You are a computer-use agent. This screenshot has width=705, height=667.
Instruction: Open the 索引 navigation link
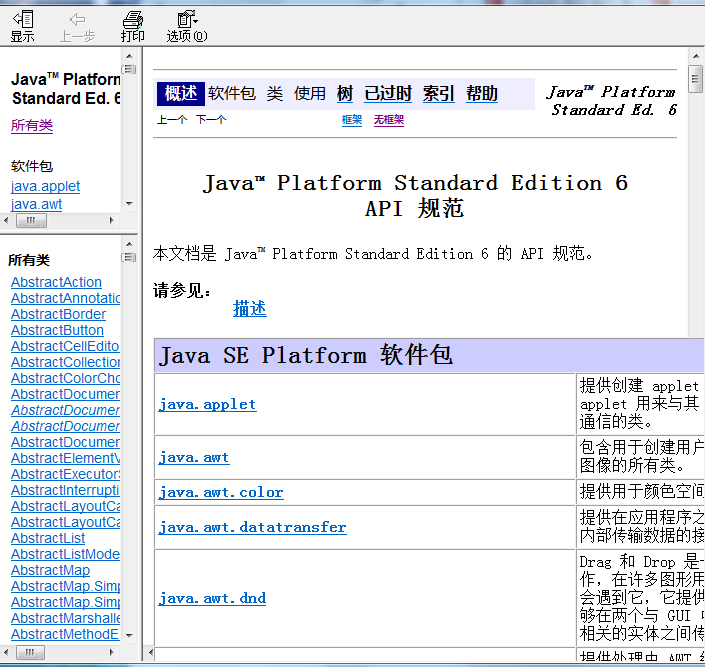coord(438,94)
